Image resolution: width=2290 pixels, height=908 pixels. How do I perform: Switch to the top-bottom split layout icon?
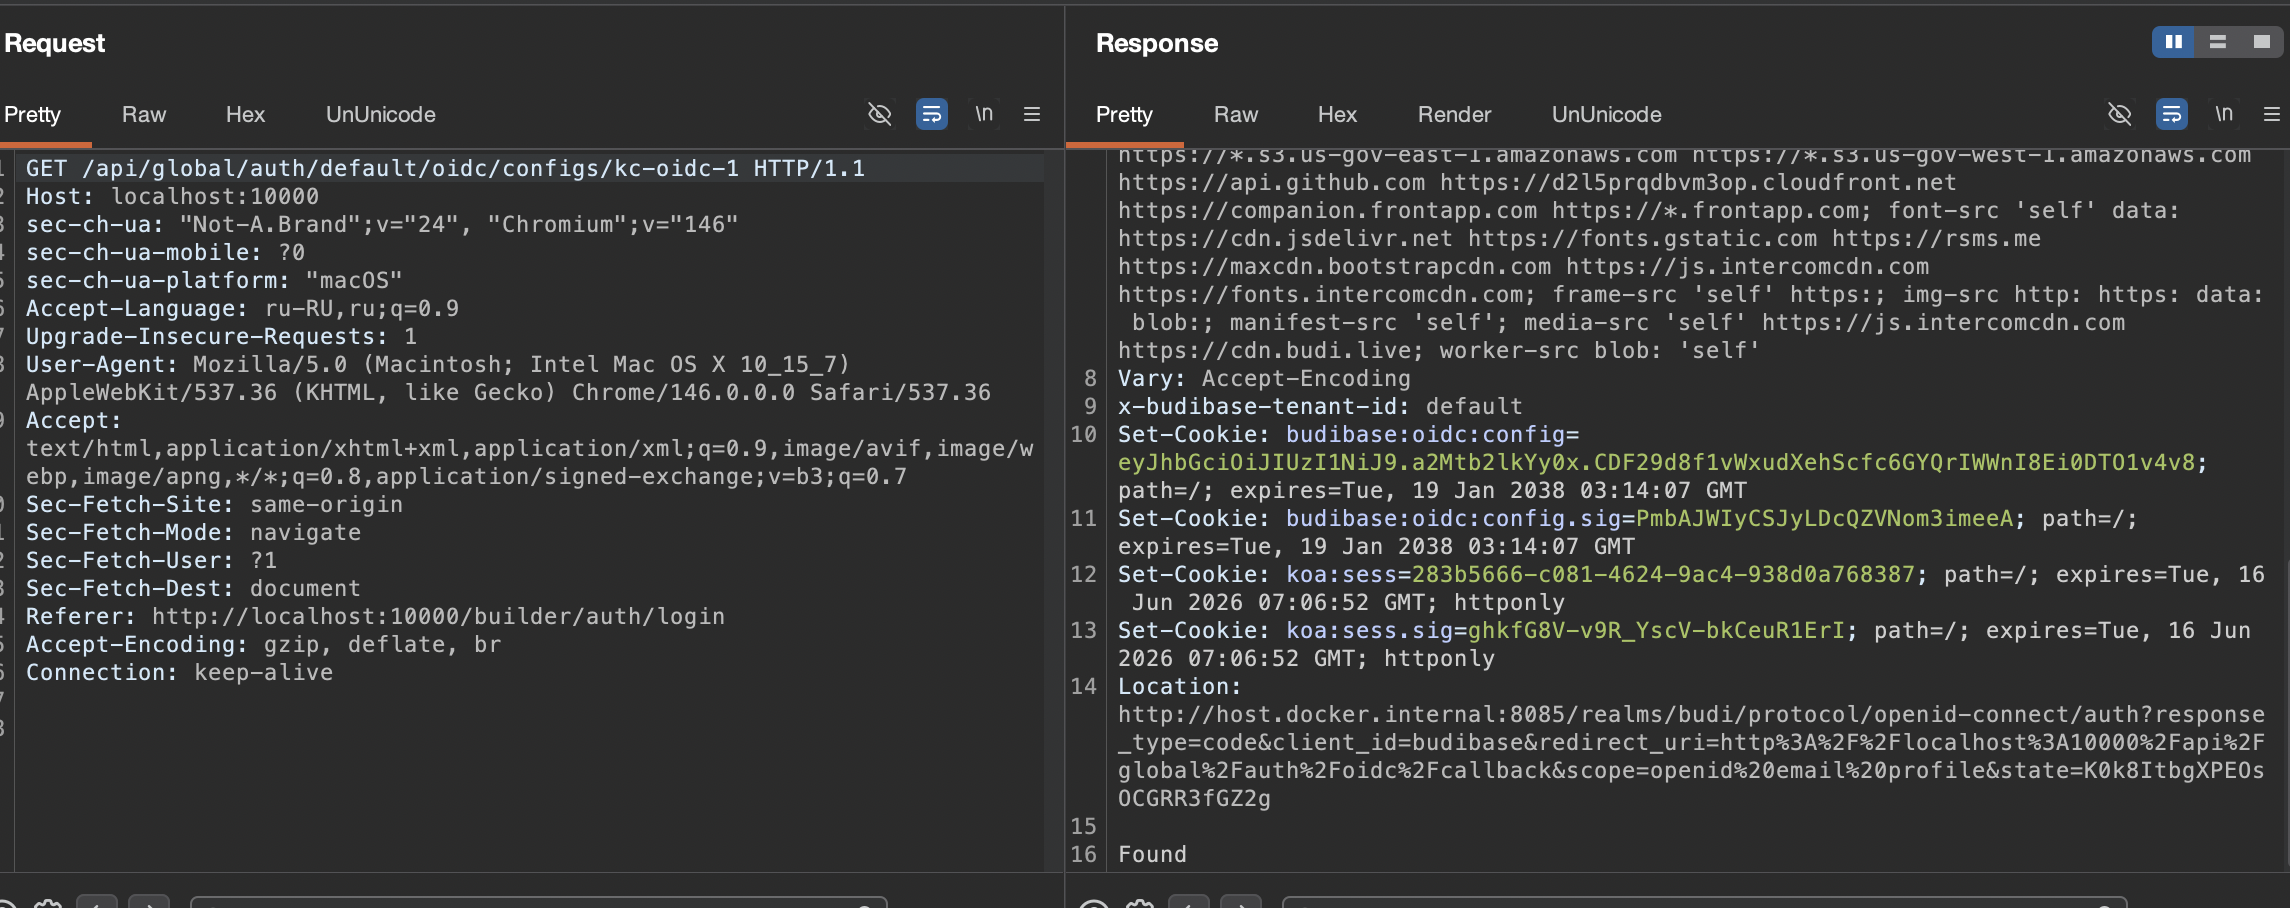[2217, 42]
